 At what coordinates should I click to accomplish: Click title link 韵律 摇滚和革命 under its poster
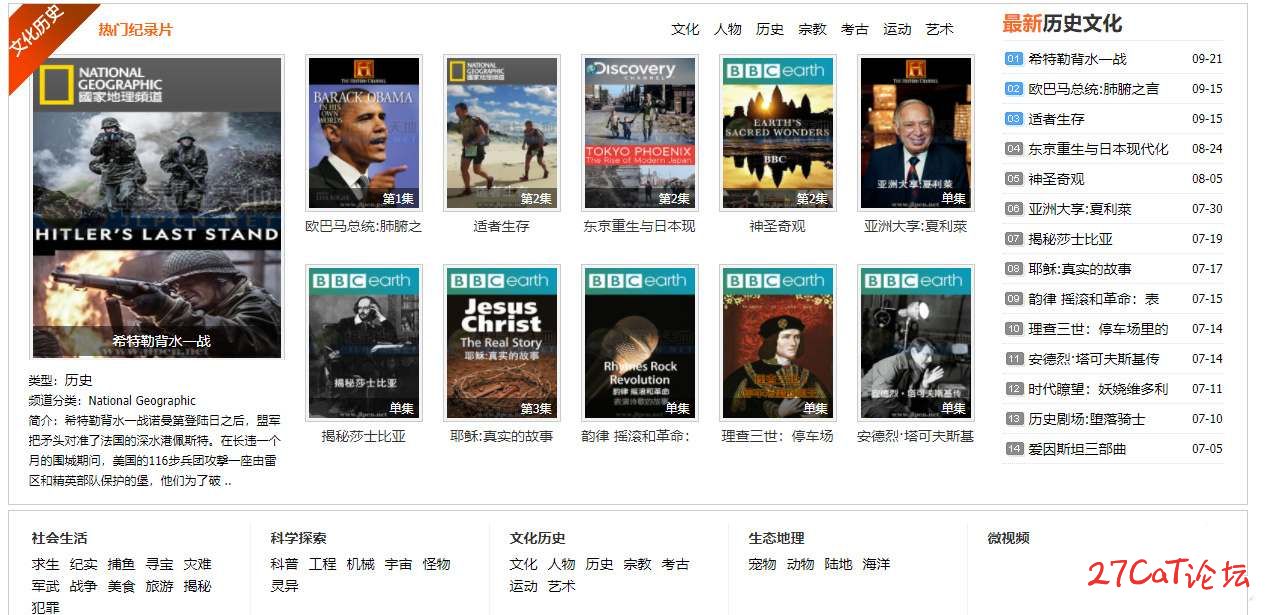pyautogui.click(x=635, y=437)
